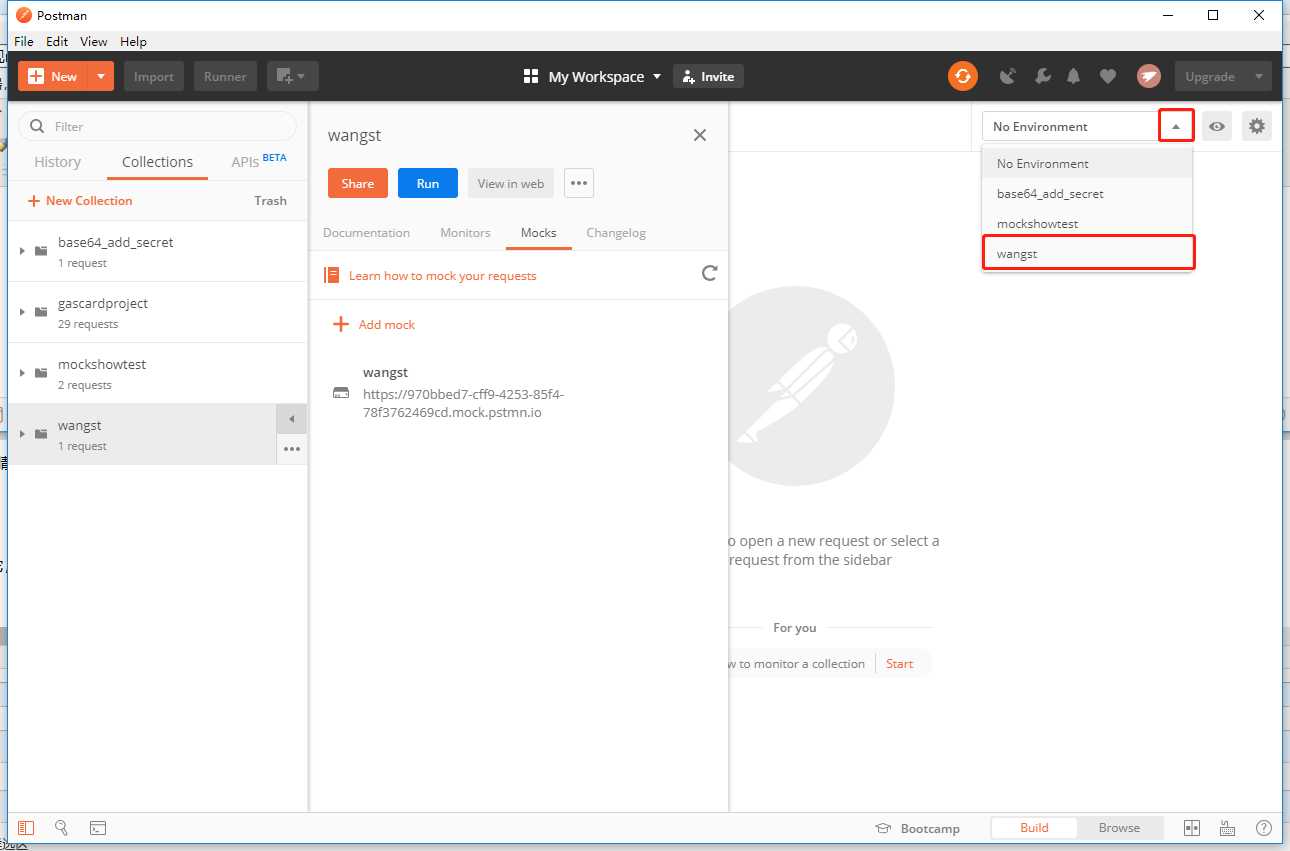Click New Collection link
Screen dimensions: 1290x851
click(80, 200)
